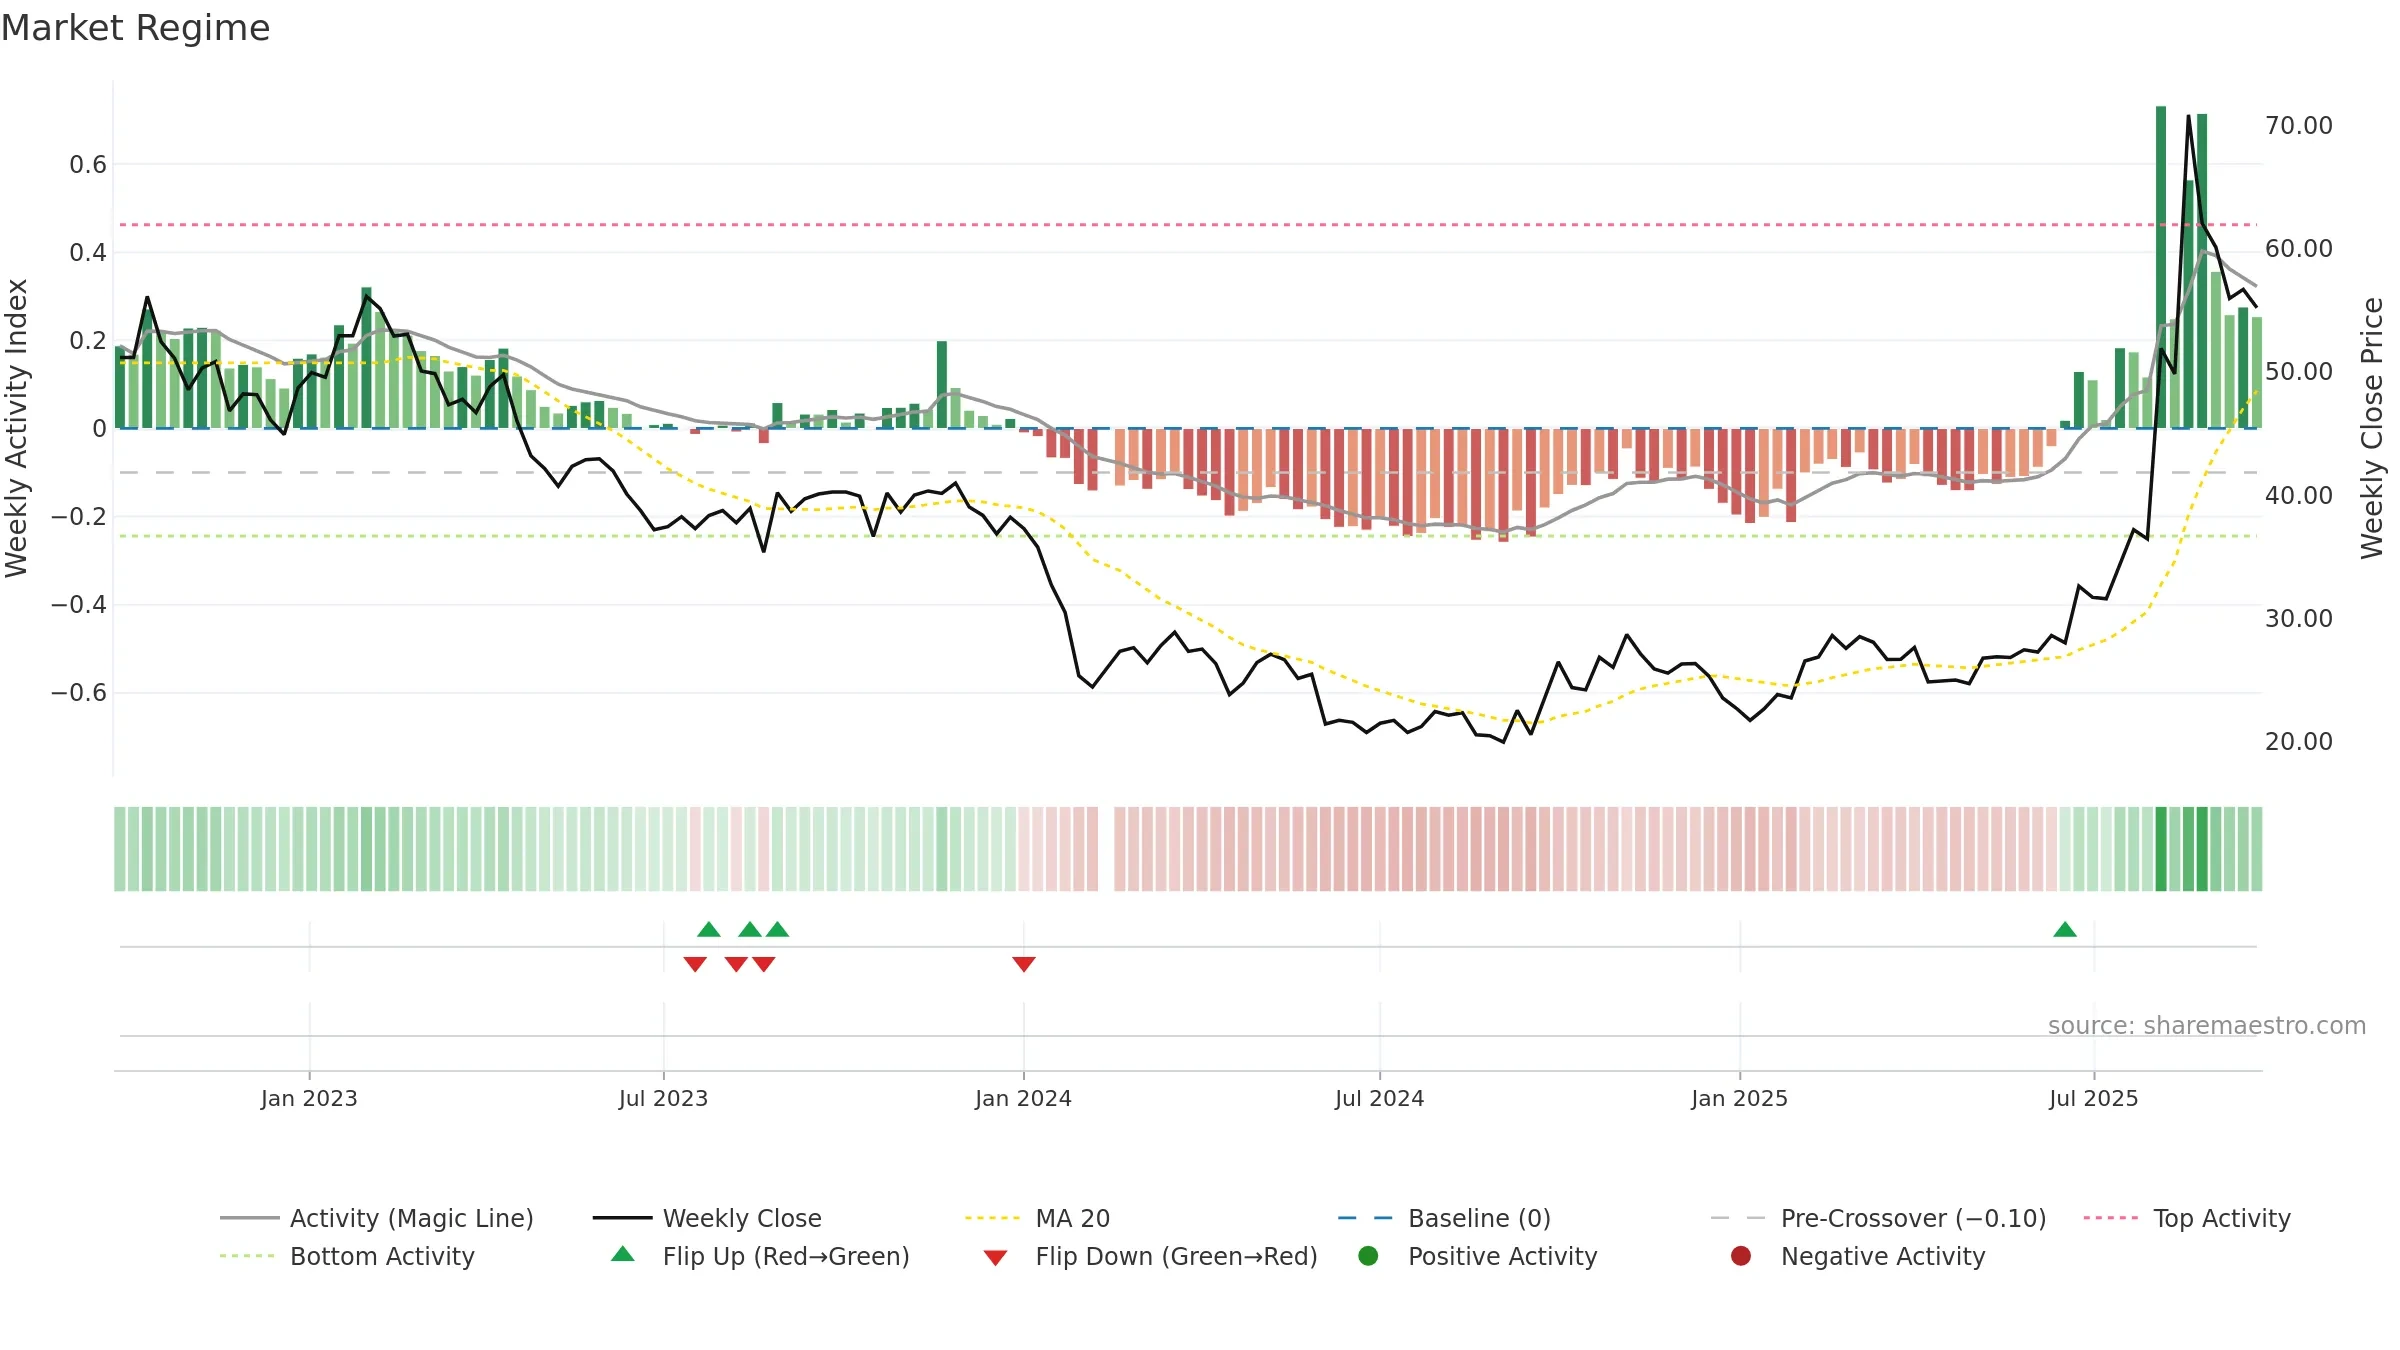Click the Jul 2025 x-axis label
2400x1350 pixels.
[2093, 1098]
